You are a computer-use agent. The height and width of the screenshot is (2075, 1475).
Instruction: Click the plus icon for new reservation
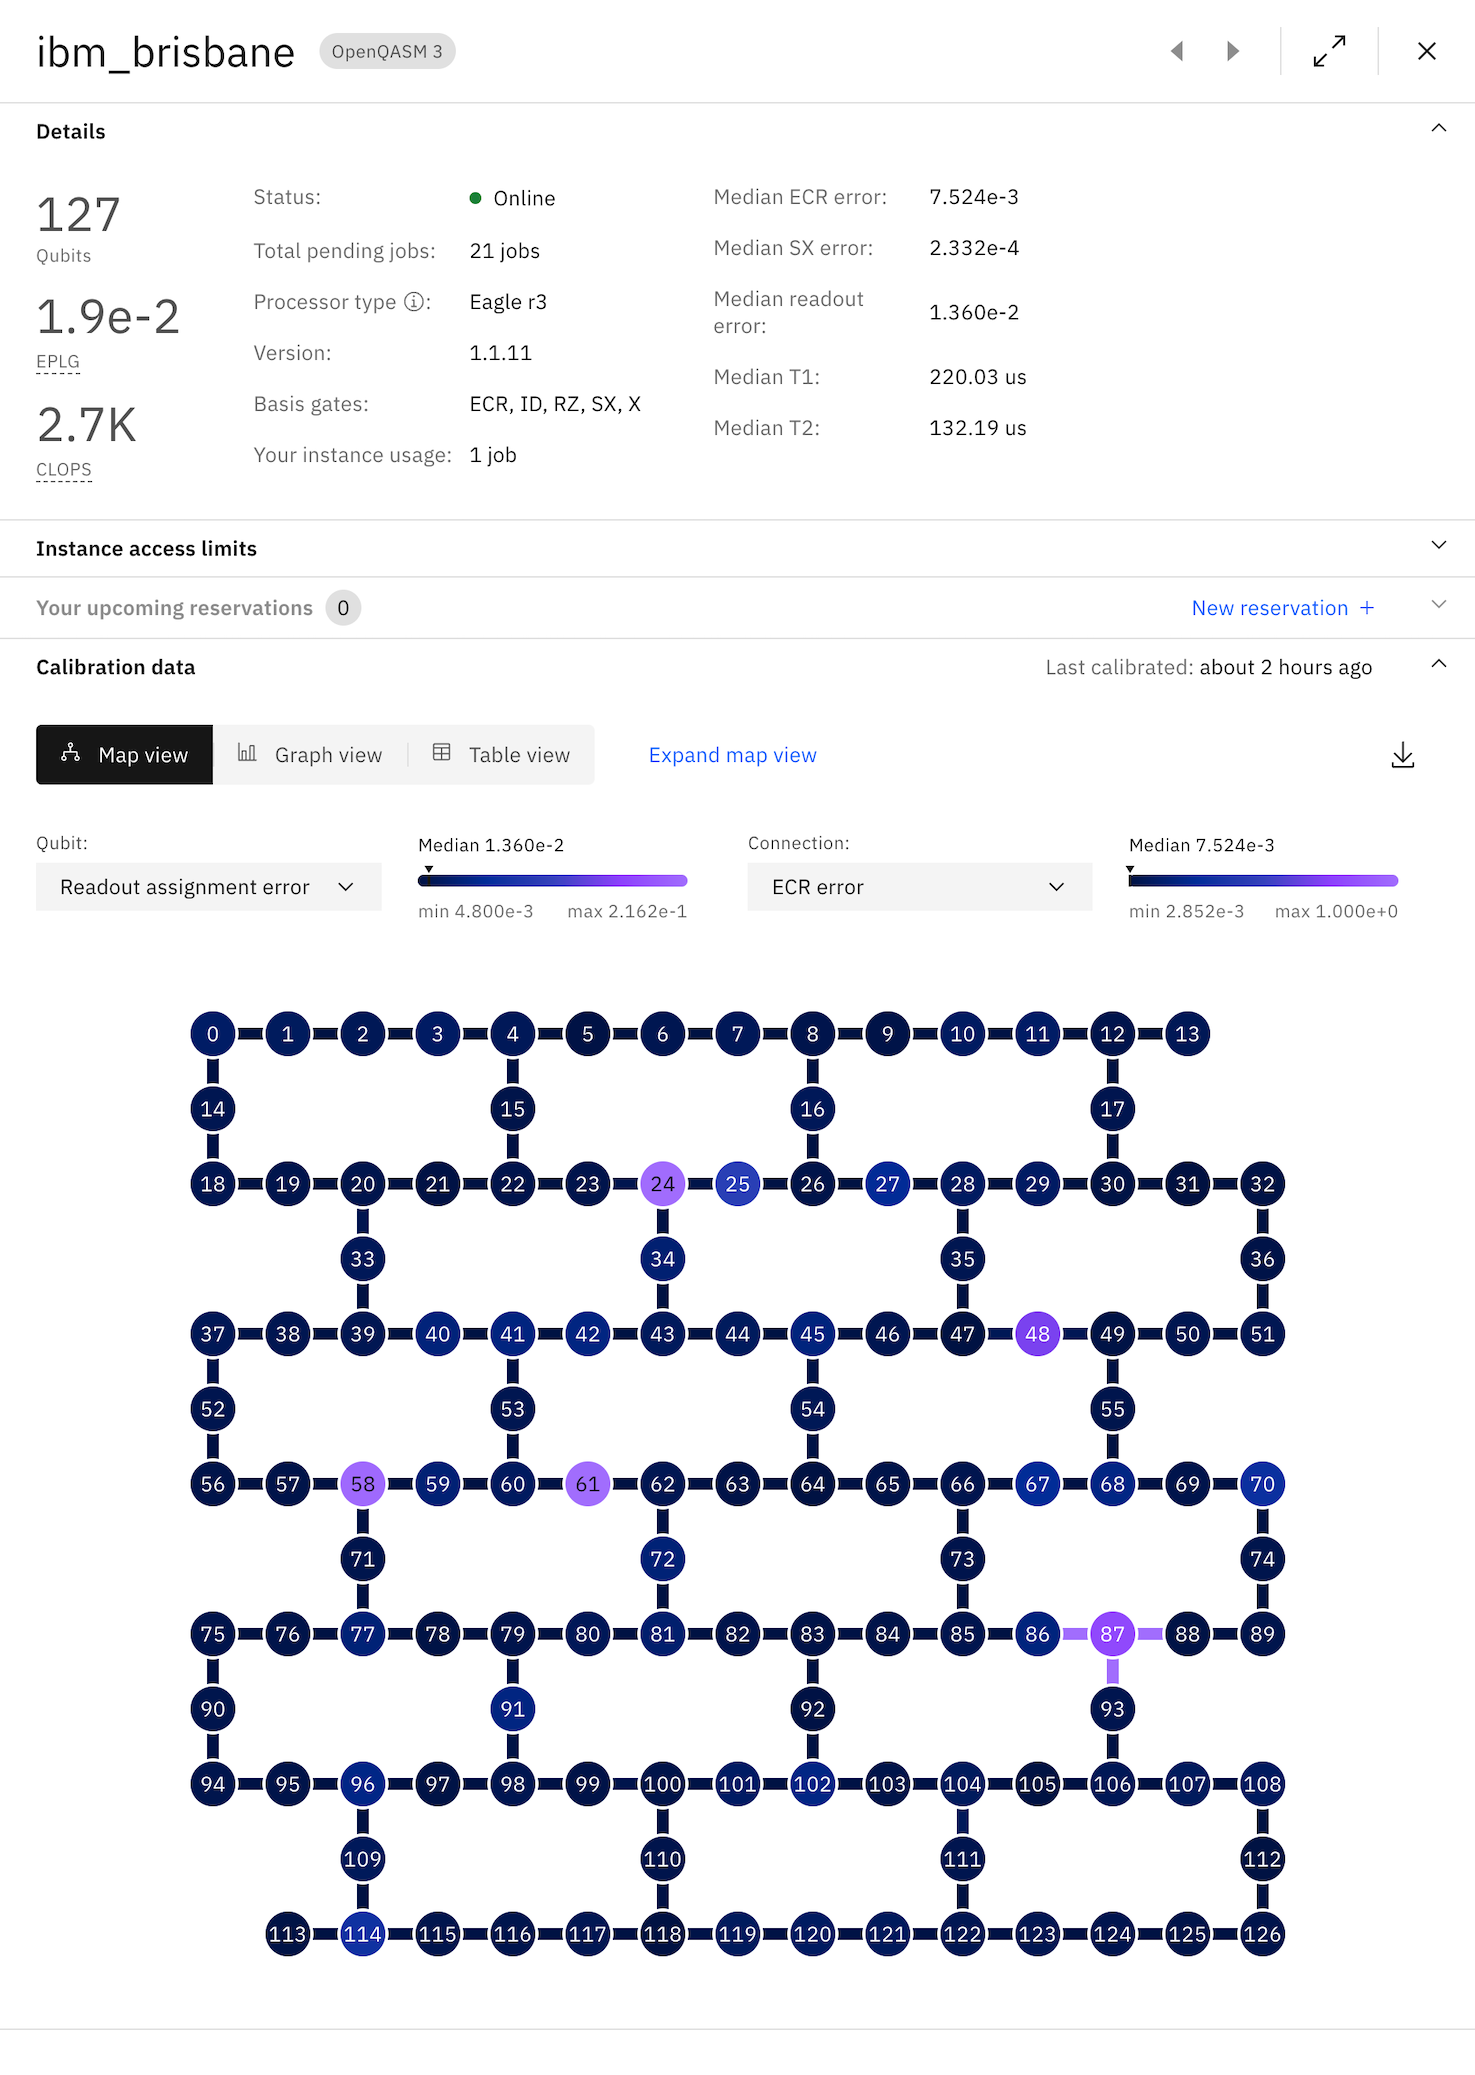point(1367,608)
